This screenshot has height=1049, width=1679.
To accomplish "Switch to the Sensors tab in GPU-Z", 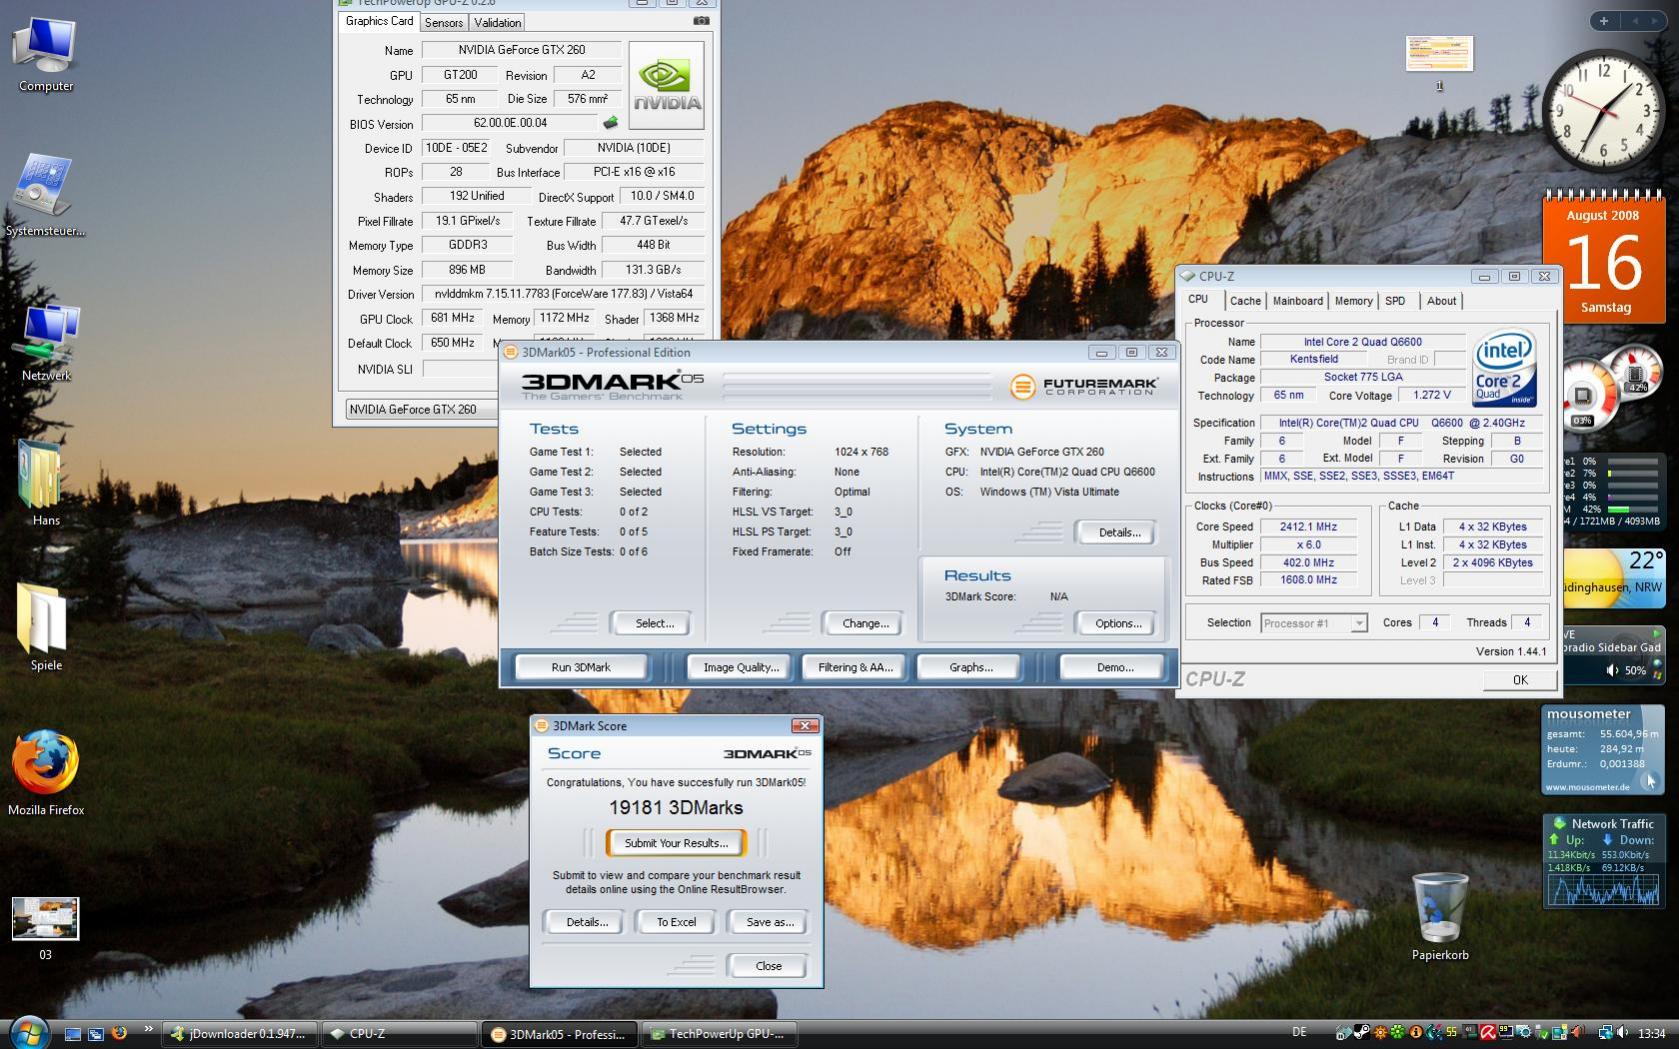I will (443, 22).
